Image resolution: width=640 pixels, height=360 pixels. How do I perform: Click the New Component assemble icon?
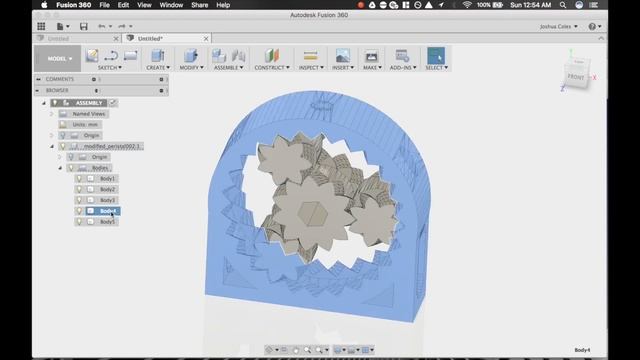[x=219, y=56]
